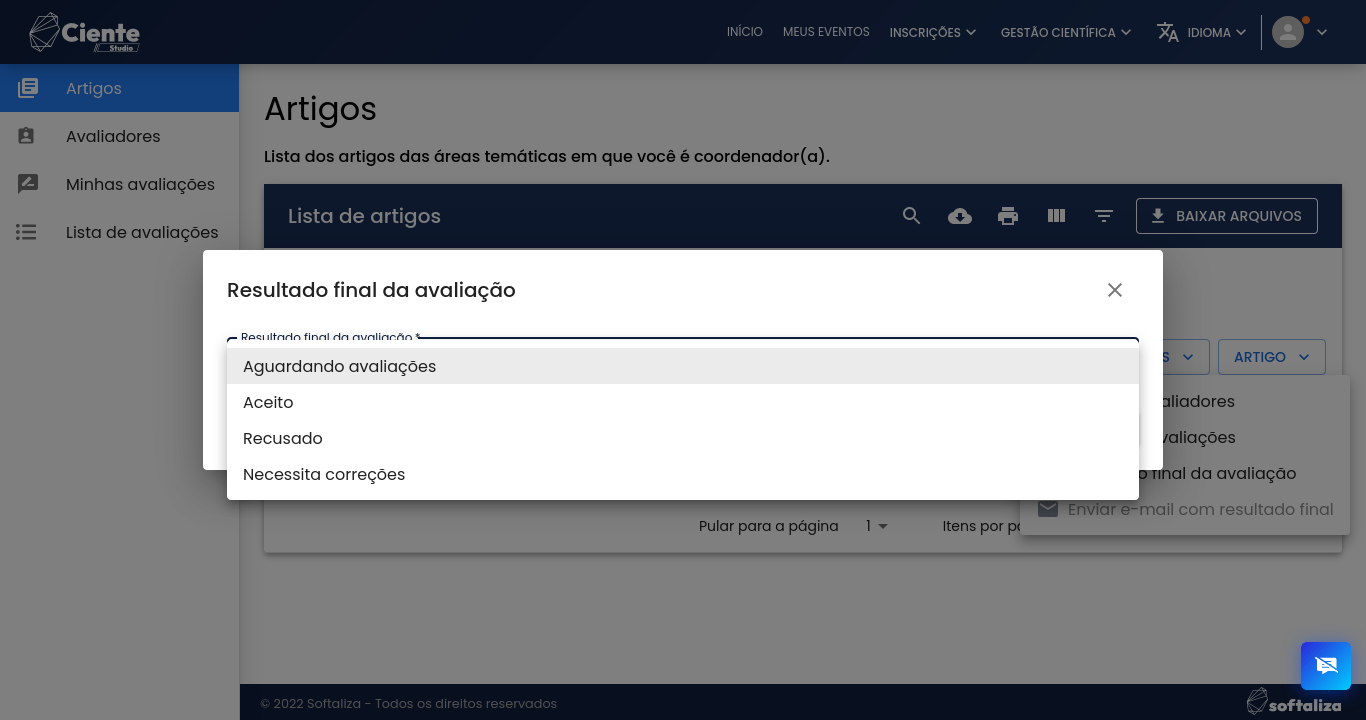Open the chat support widget
Viewport: 1366px width, 720px height.
[x=1326, y=666]
